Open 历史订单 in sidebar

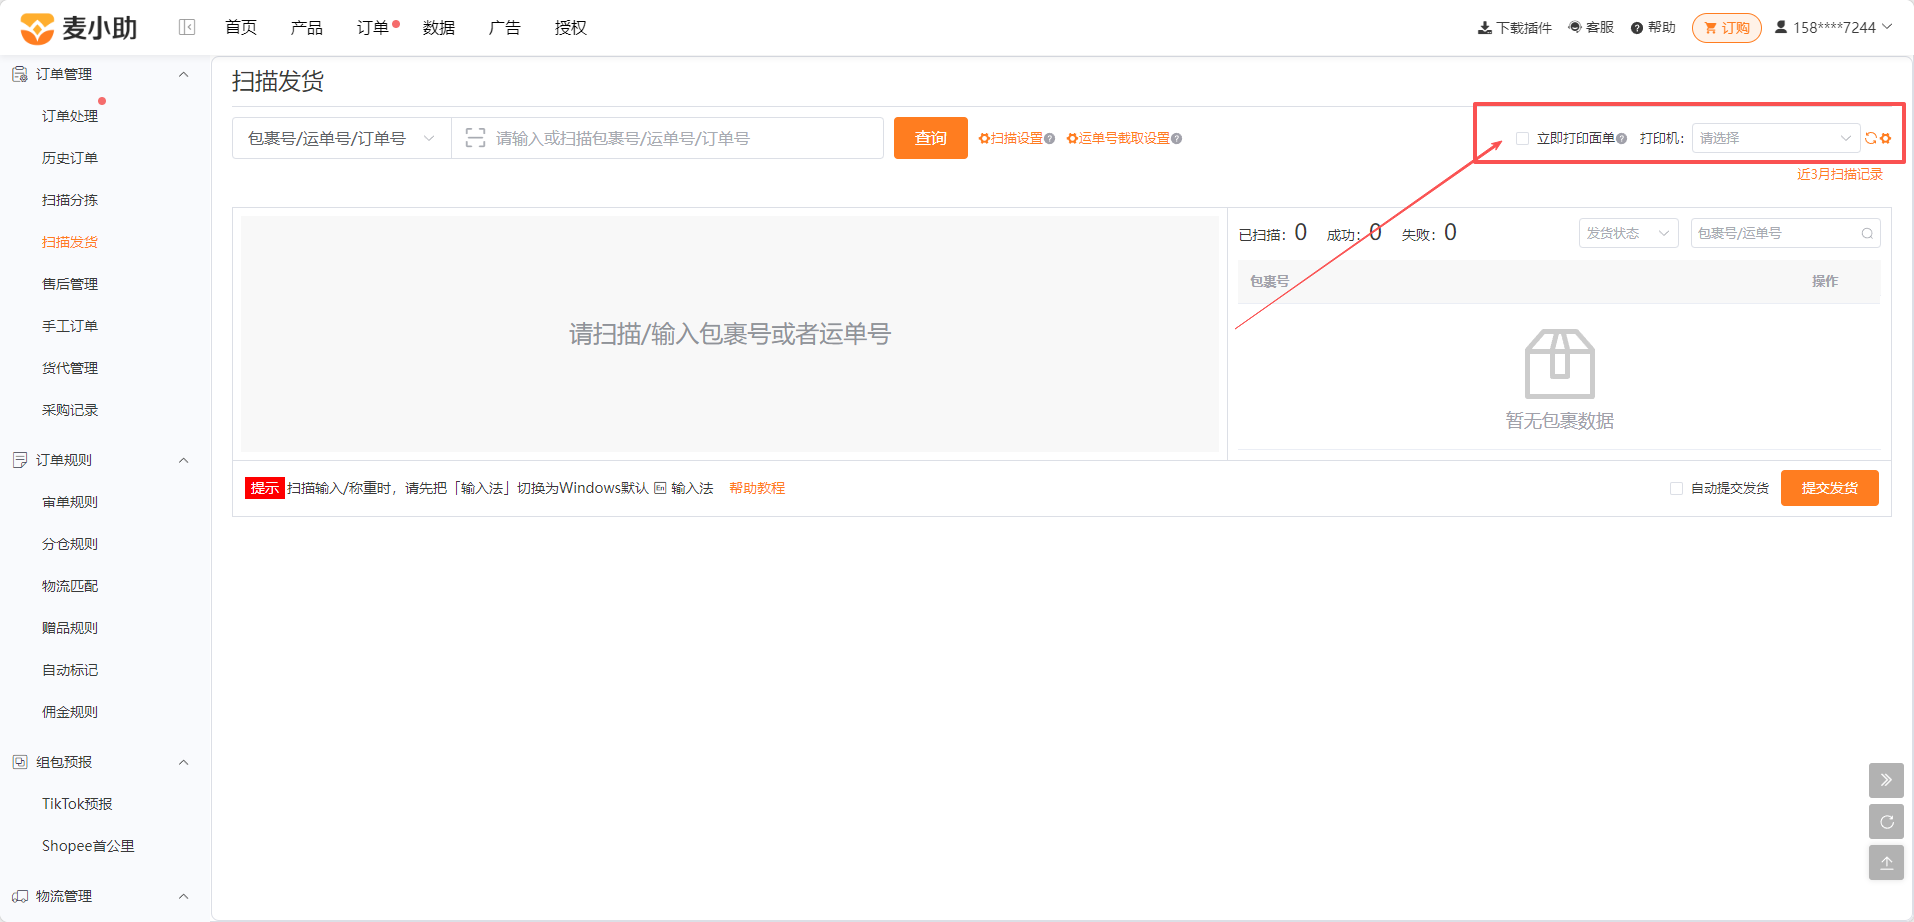pyautogui.click(x=70, y=158)
